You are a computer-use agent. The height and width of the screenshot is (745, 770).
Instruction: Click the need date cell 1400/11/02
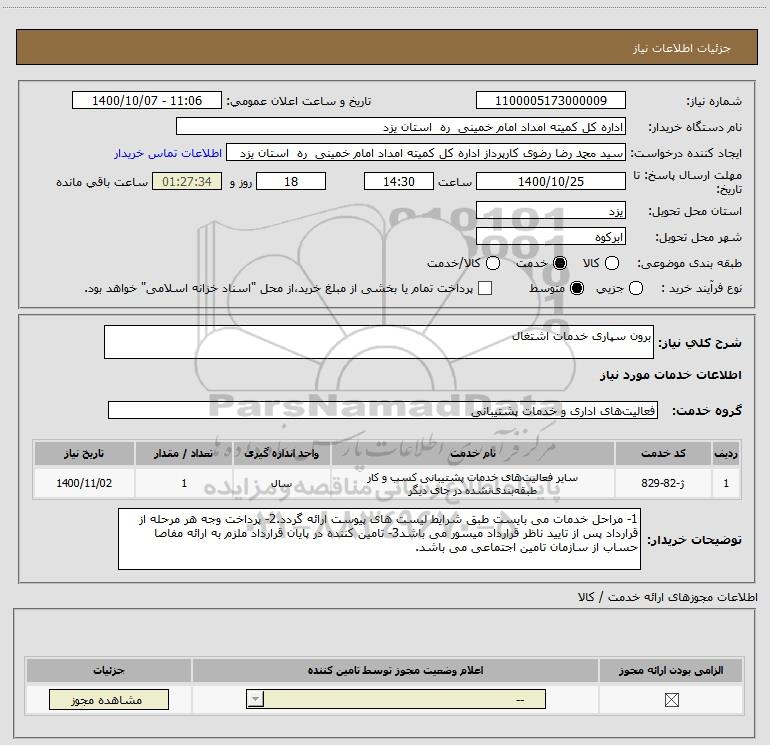pos(84,483)
